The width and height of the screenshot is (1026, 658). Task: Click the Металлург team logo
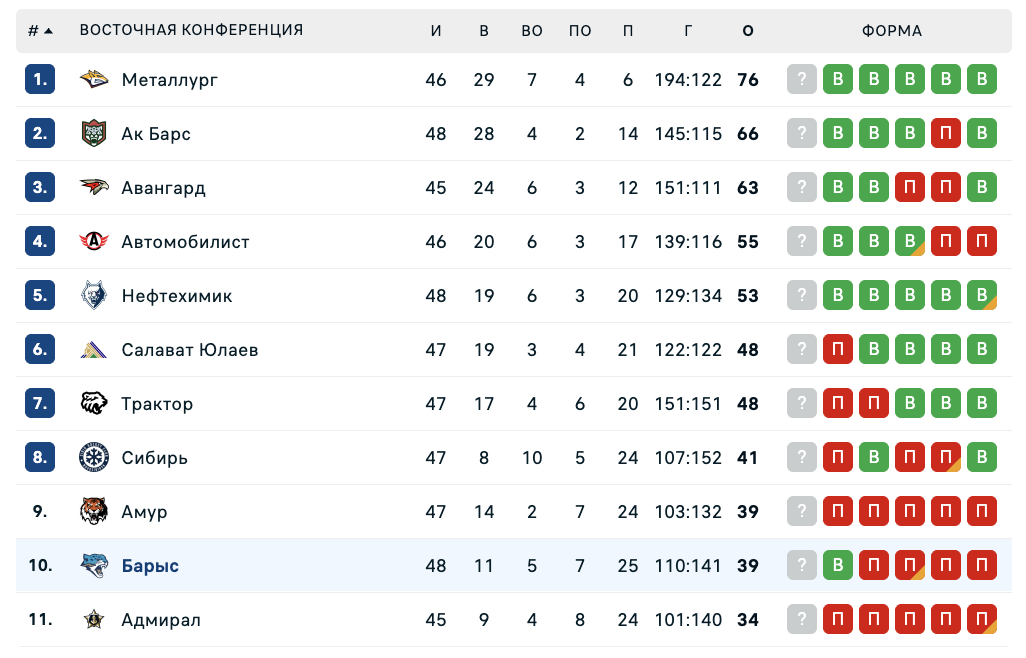[94, 80]
